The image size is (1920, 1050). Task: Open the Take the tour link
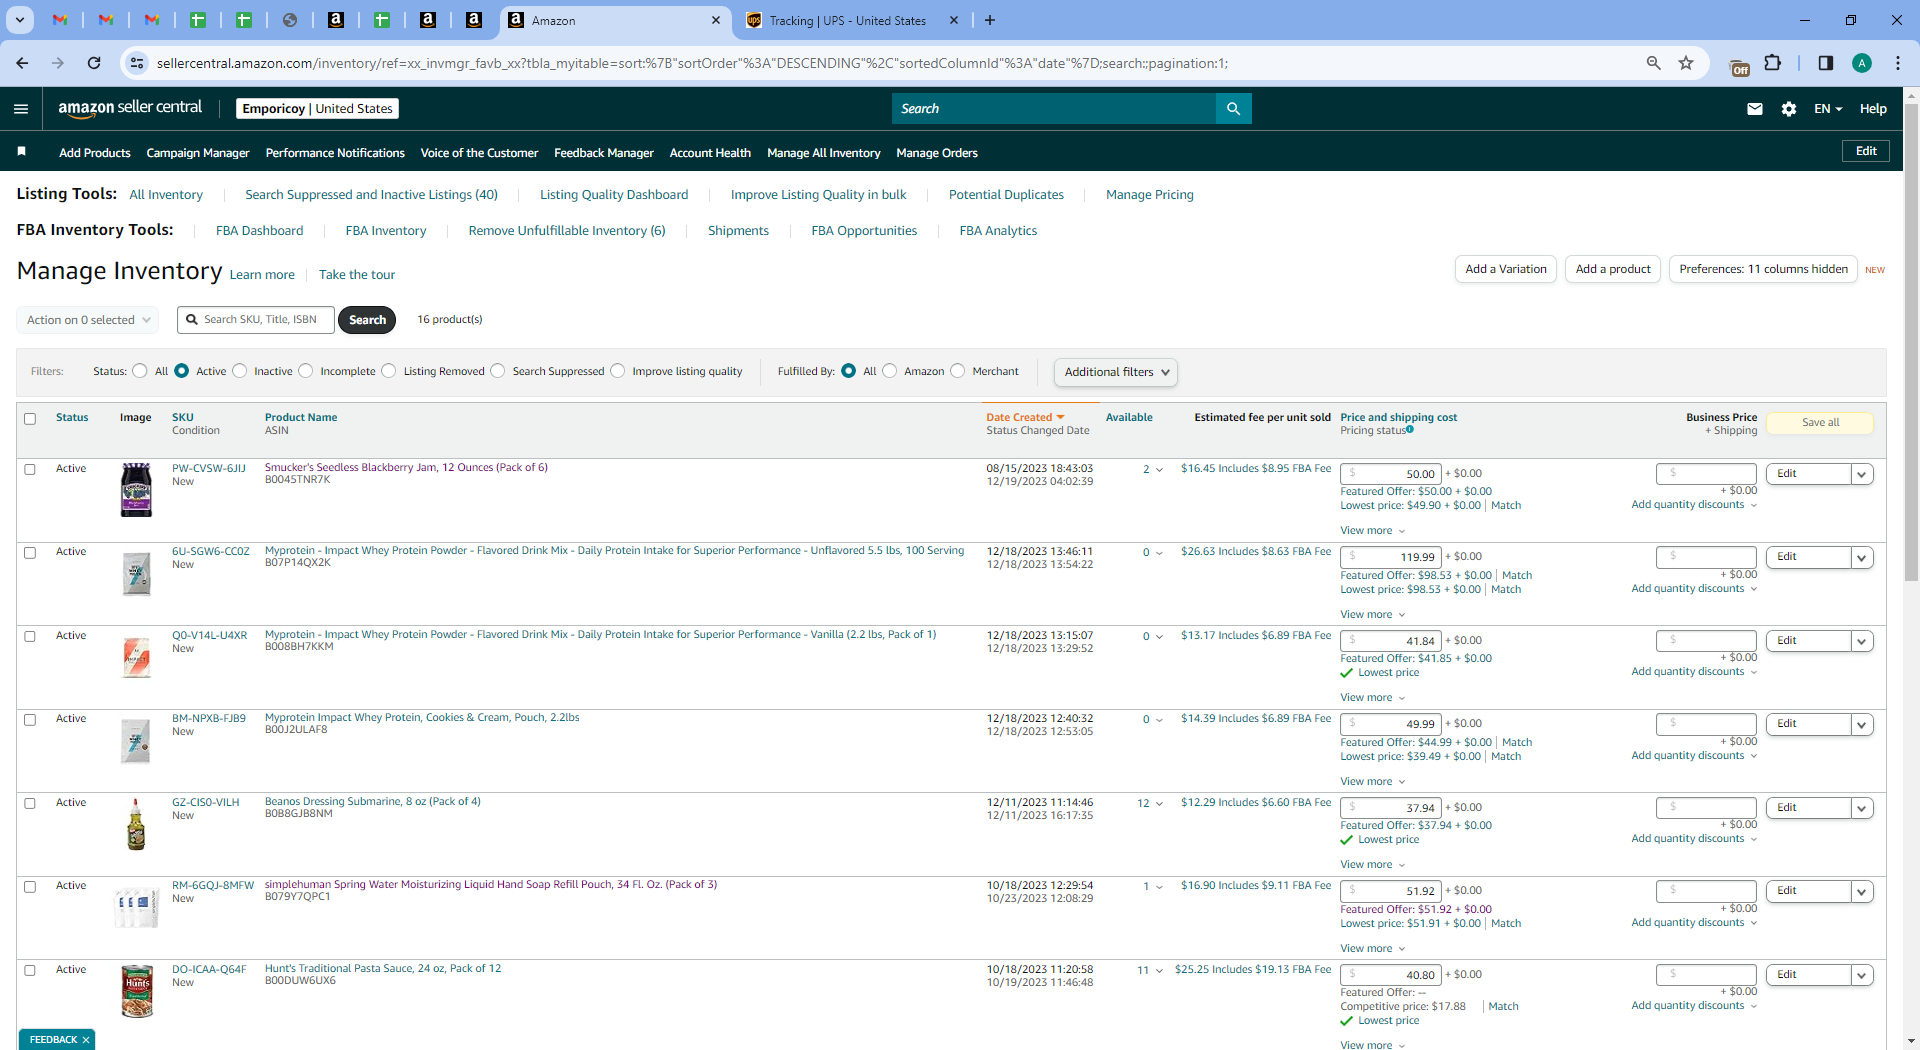357,275
